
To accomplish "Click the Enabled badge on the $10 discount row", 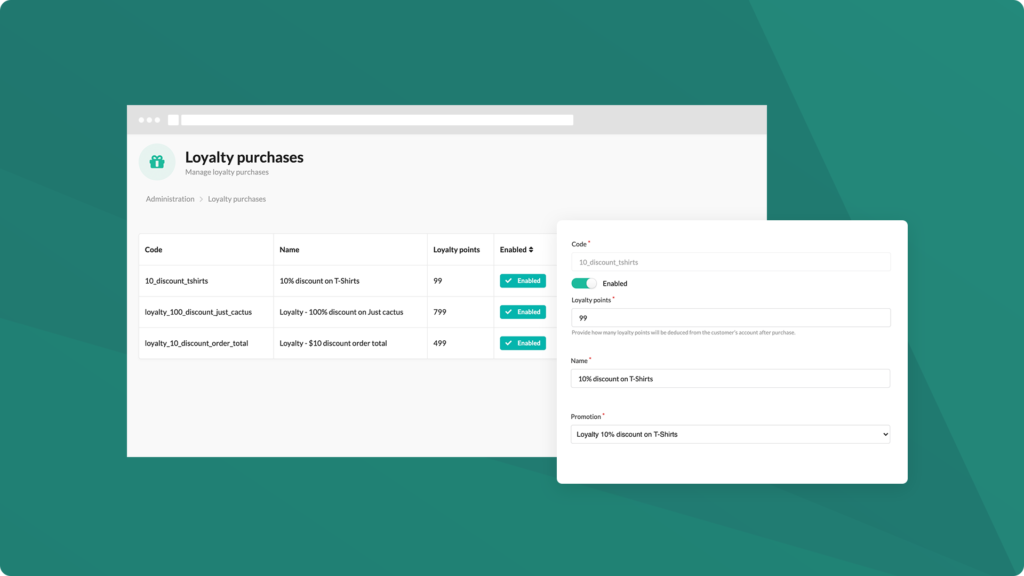I will point(523,342).
